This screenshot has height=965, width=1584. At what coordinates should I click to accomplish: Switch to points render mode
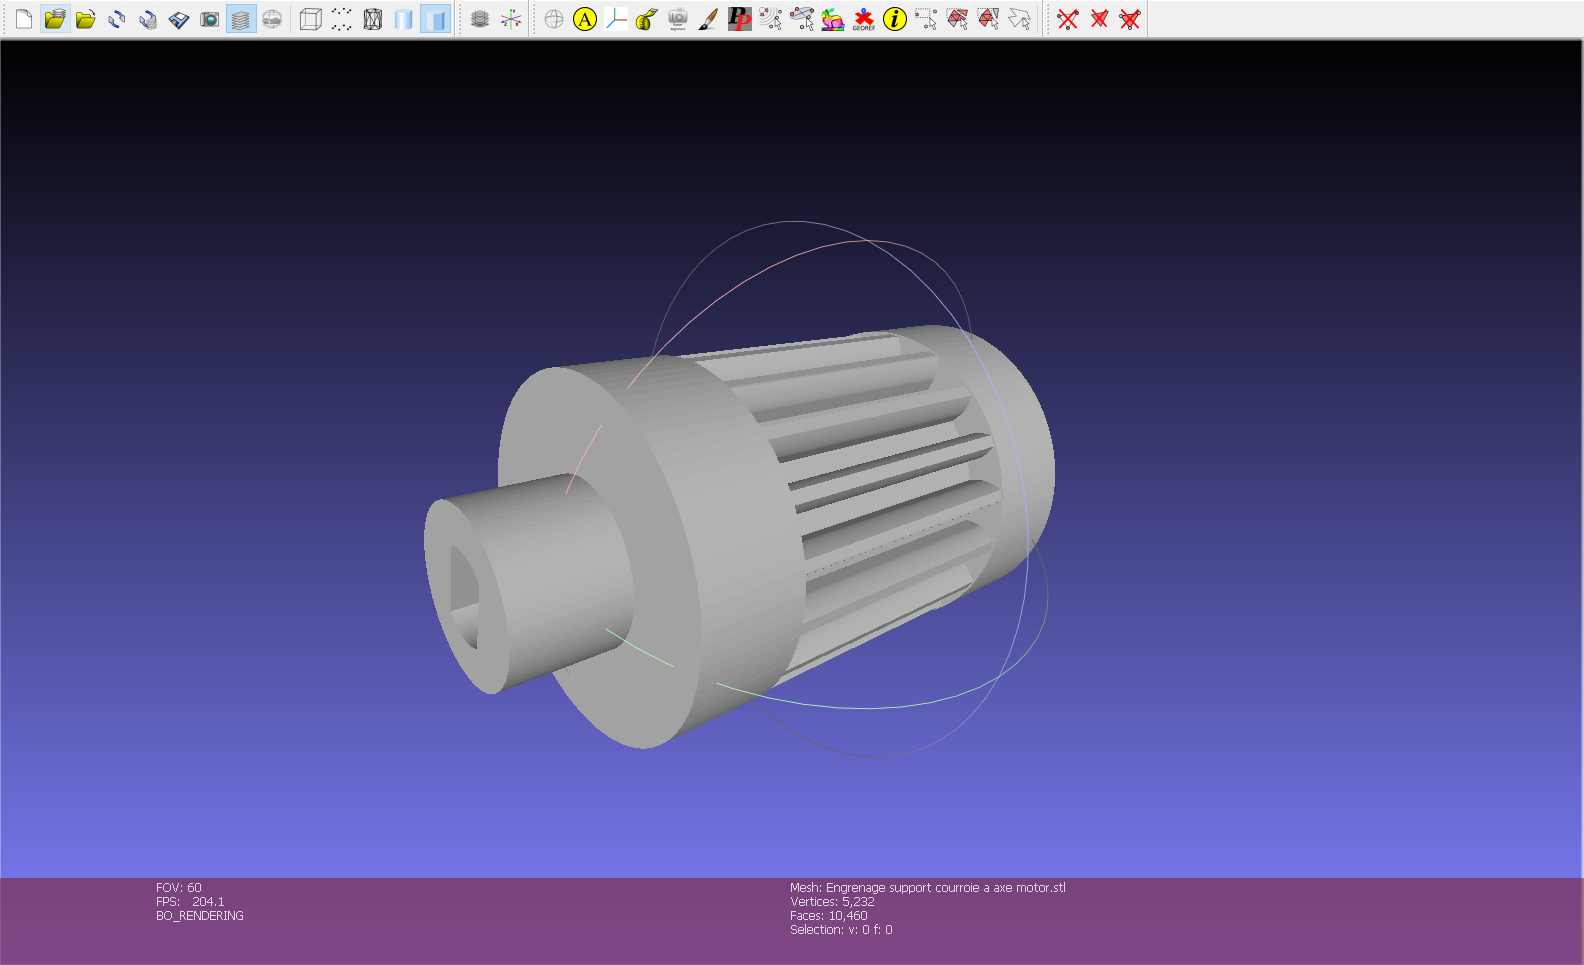click(x=342, y=19)
